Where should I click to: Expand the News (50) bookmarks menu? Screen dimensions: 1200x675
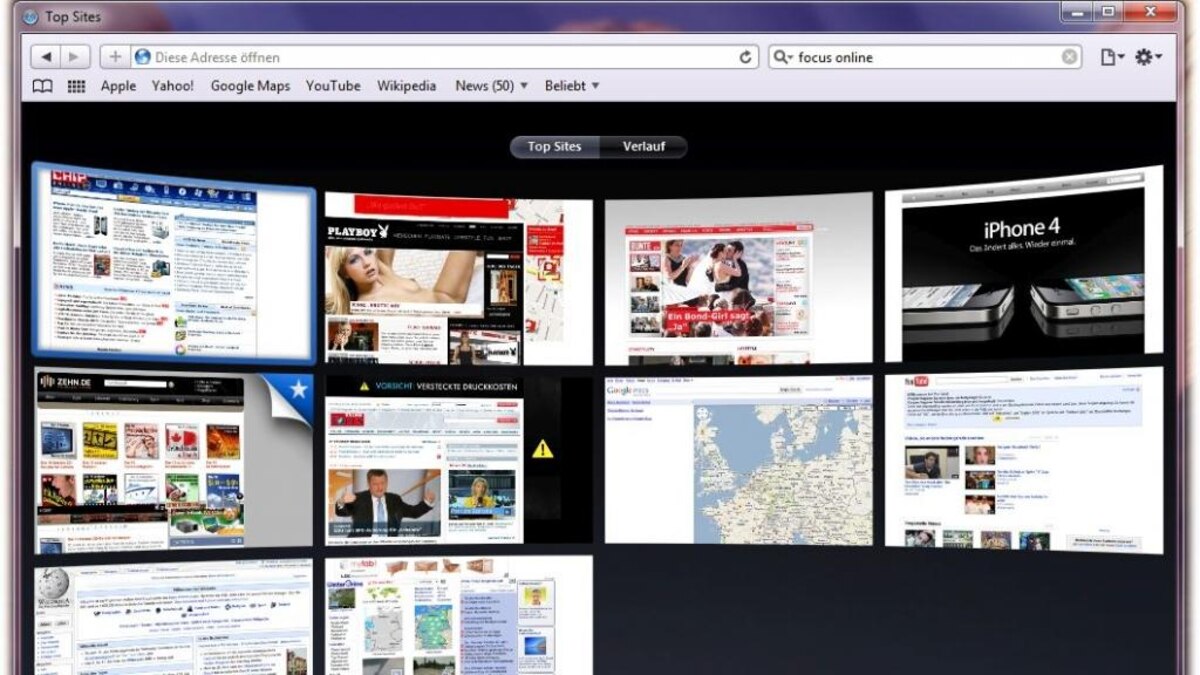click(x=491, y=86)
